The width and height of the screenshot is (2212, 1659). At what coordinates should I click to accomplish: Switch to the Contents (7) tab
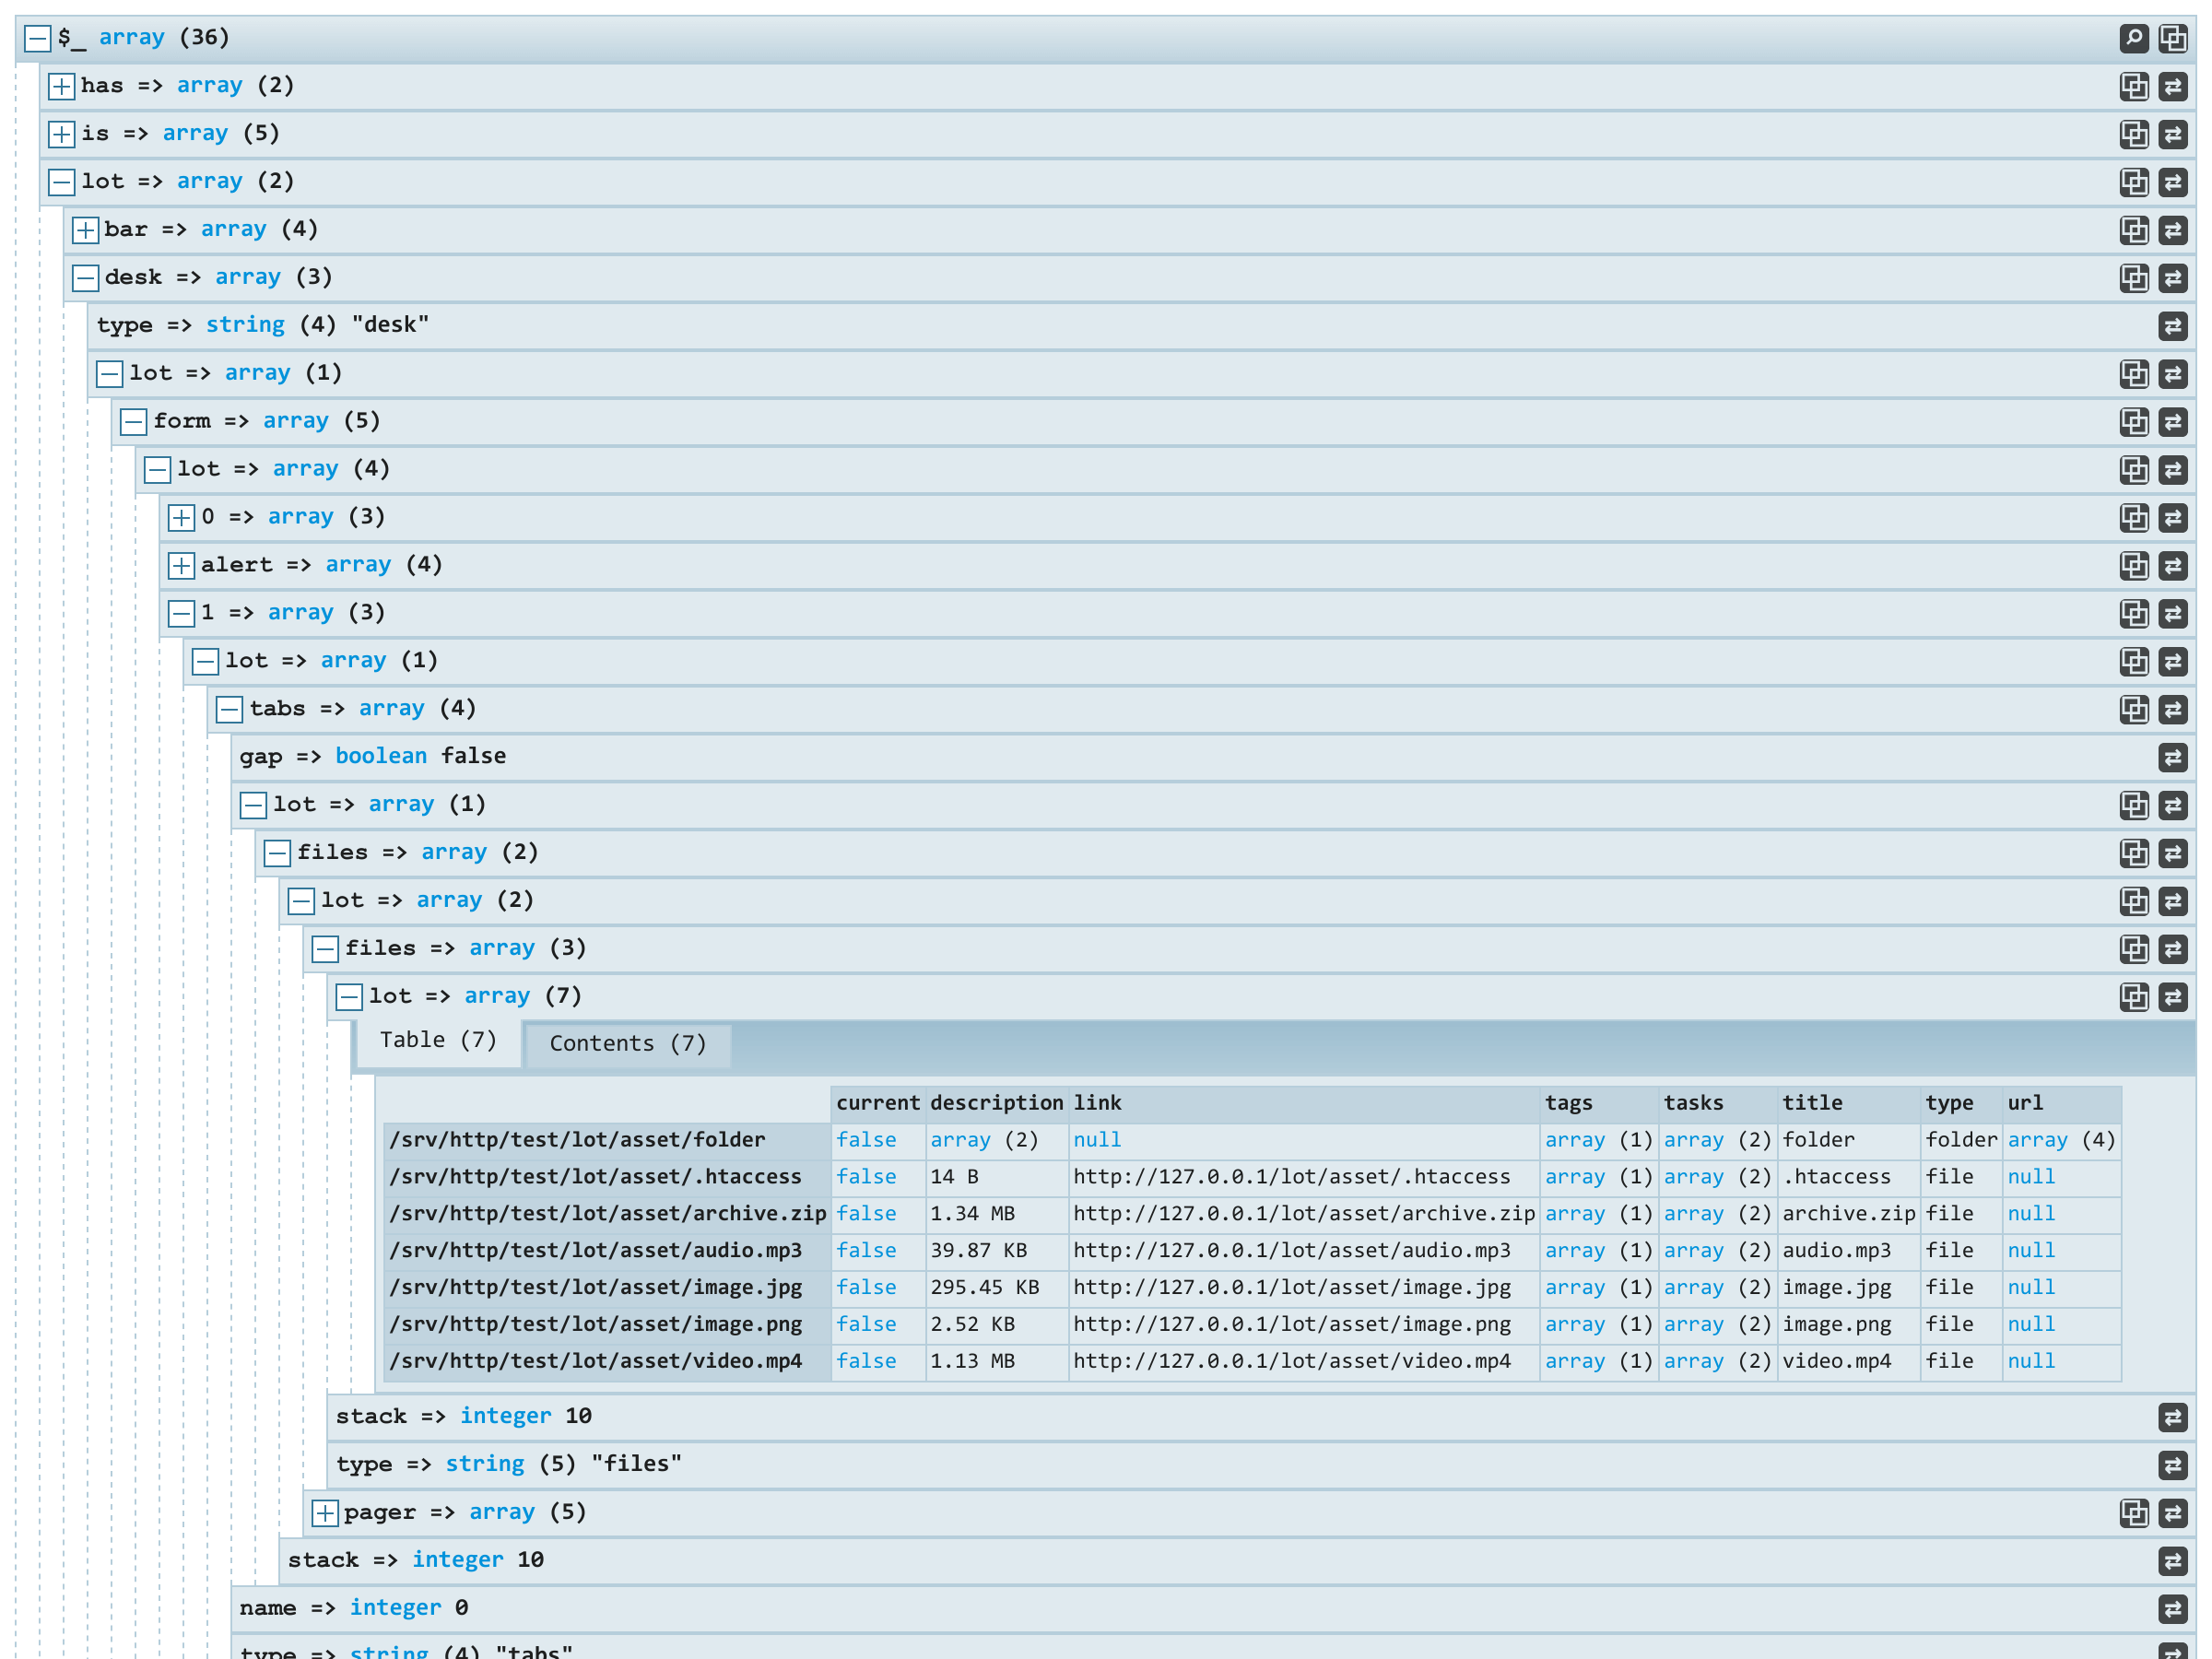click(627, 1044)
